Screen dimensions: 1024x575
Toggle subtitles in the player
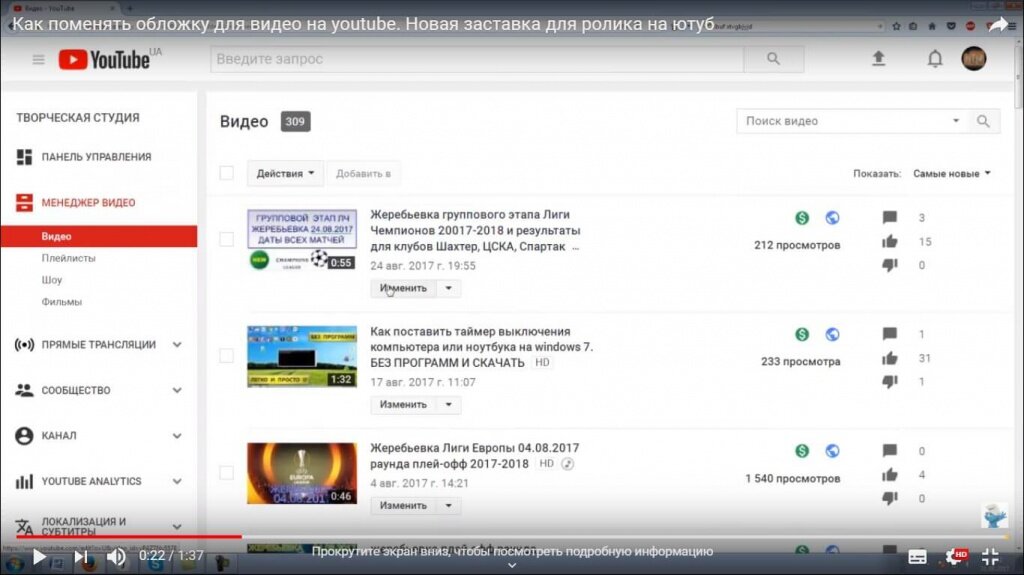tap(917, 557)
